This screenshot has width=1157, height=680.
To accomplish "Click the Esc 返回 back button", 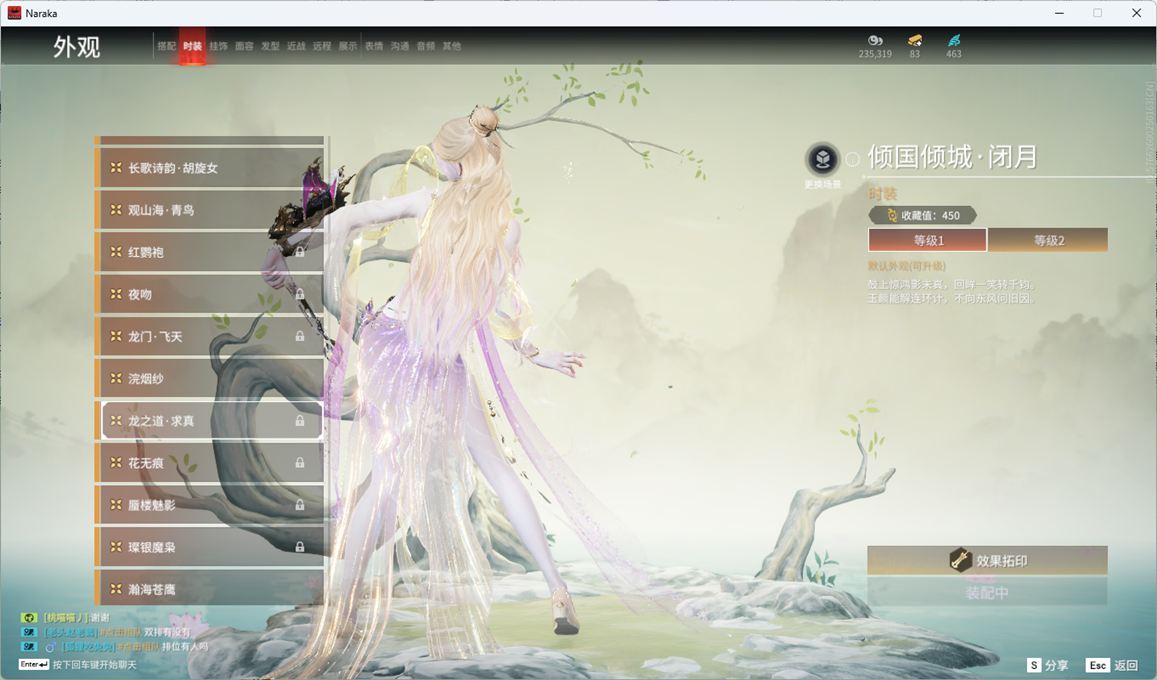I will [1113, 665].
